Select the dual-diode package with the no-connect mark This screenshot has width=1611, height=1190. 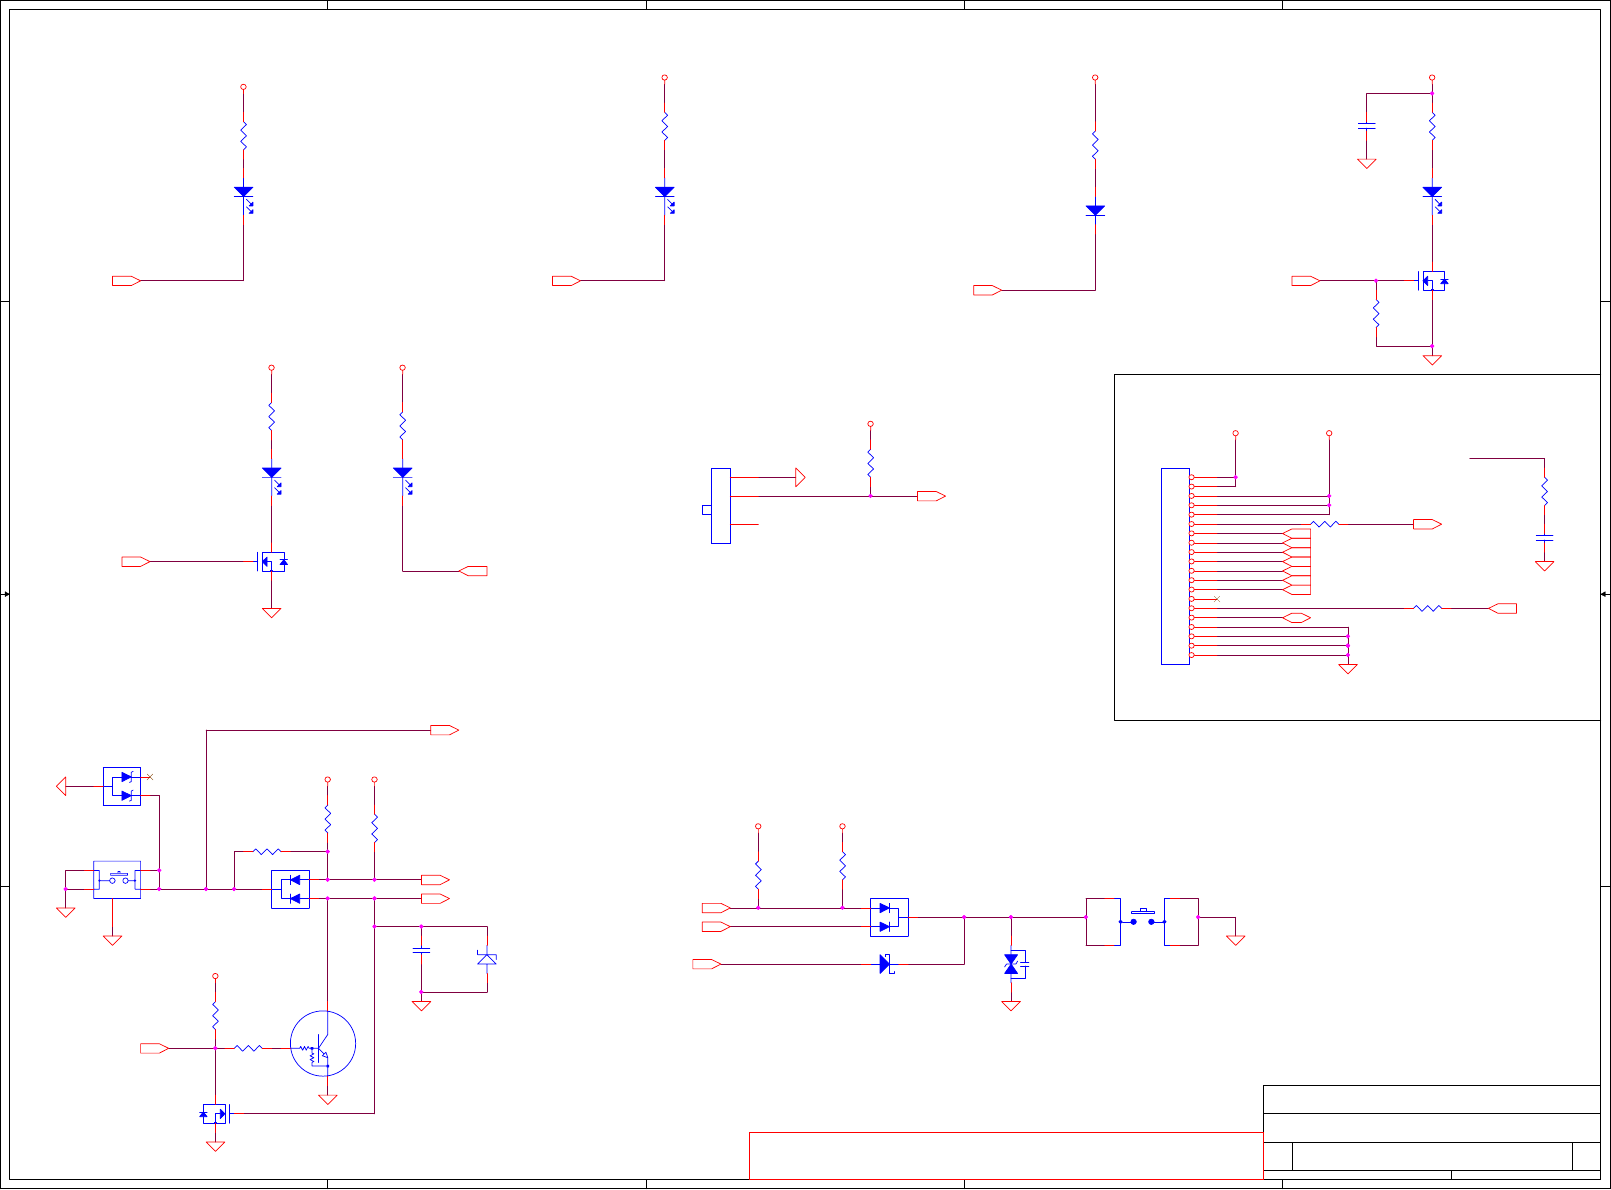click(122, 786)
